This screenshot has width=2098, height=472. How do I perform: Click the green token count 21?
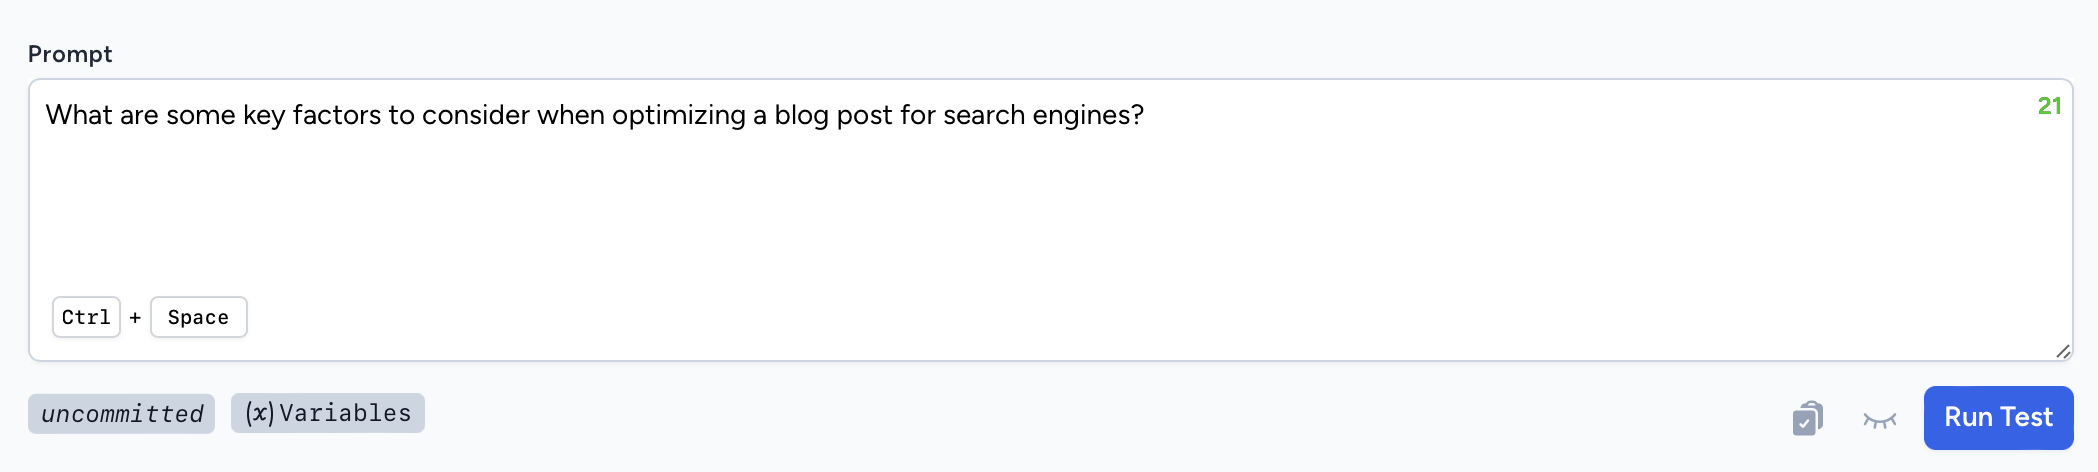(x=2049, y=106)
